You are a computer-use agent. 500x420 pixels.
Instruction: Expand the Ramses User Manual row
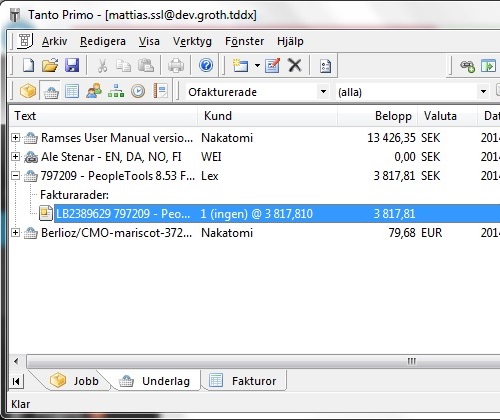click(x=15, y=137)
